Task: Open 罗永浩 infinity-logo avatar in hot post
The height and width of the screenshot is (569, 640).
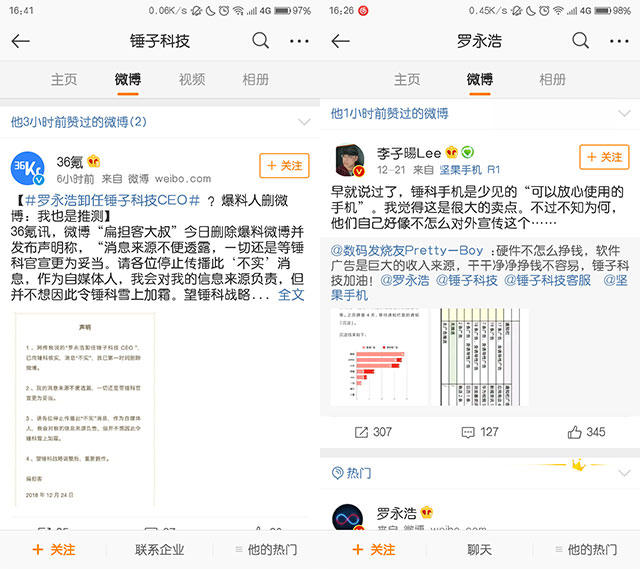Action: click(347, 518)
